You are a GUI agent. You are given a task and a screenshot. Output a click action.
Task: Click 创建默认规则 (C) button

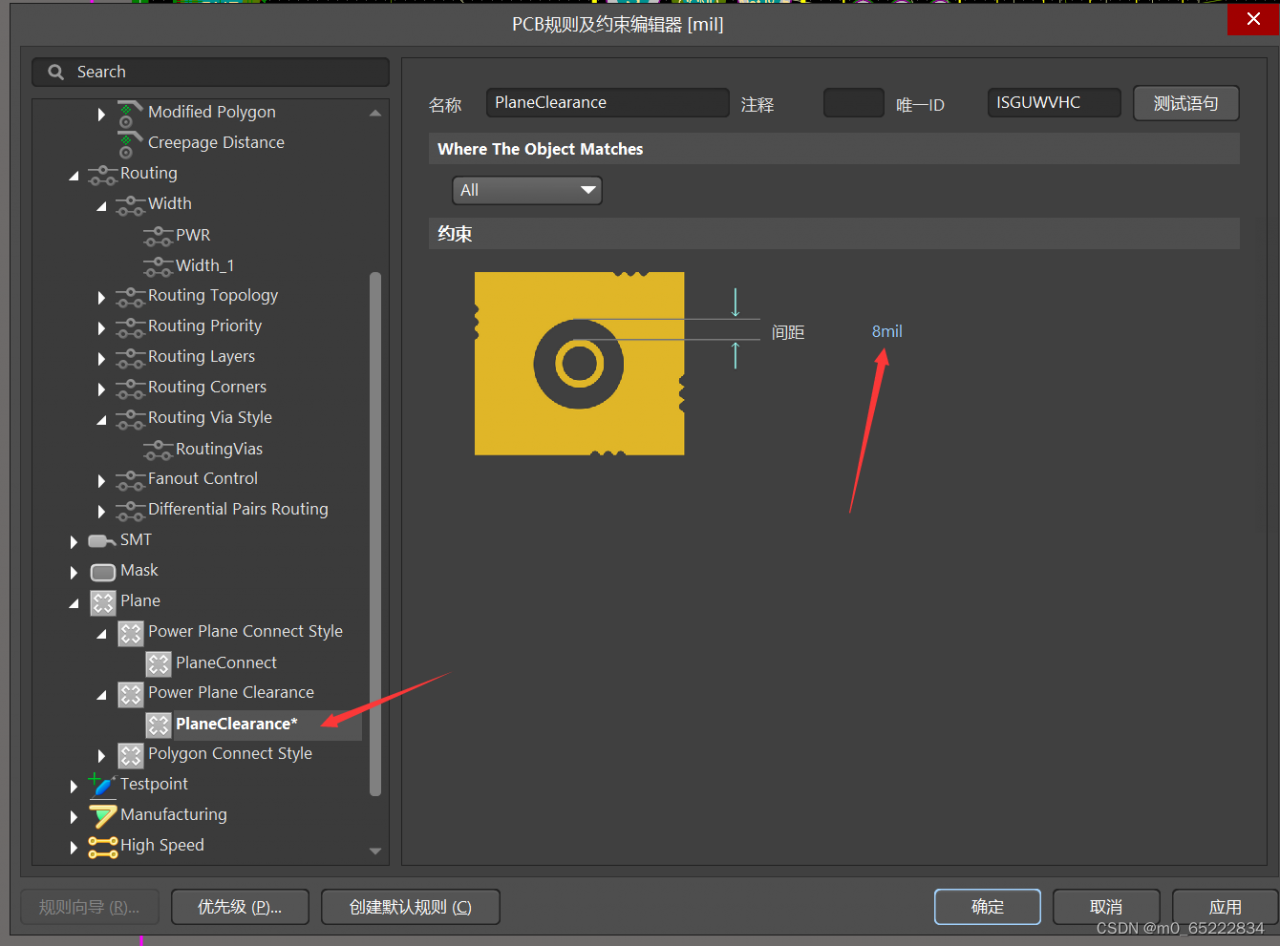pos(410,907)
